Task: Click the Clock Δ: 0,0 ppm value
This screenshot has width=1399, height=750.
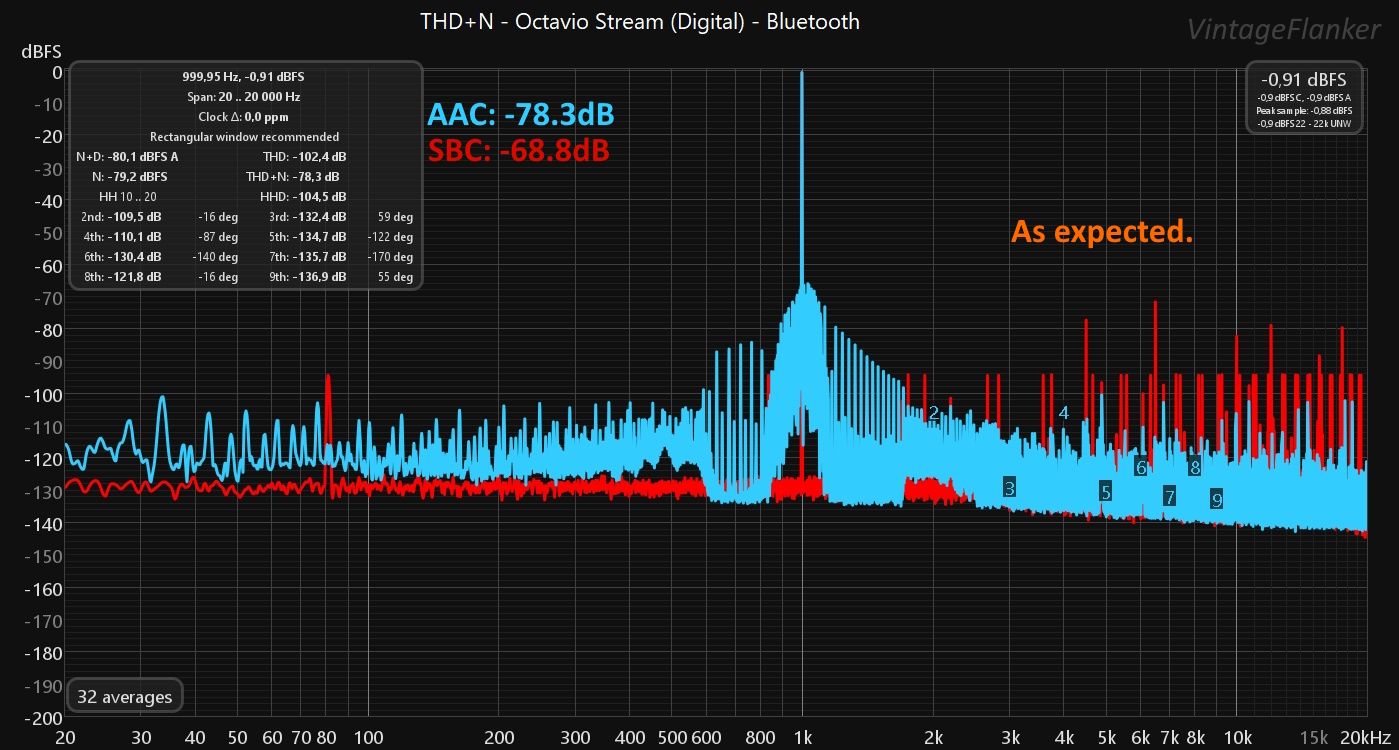Action: tap(244, 117)
